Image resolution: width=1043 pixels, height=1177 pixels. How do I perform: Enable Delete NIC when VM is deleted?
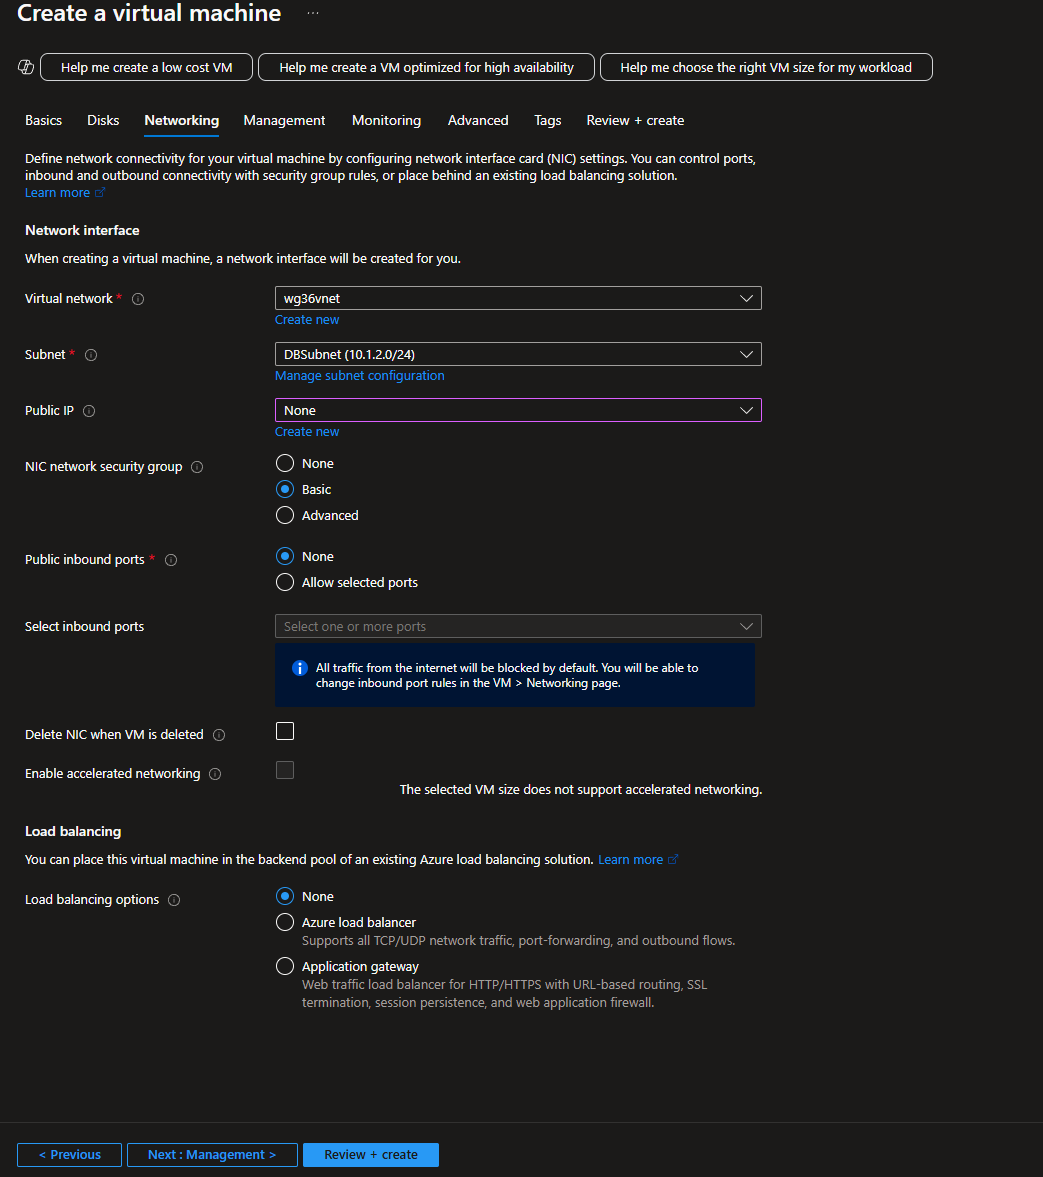pyautogui.click(x=285, y=731)
